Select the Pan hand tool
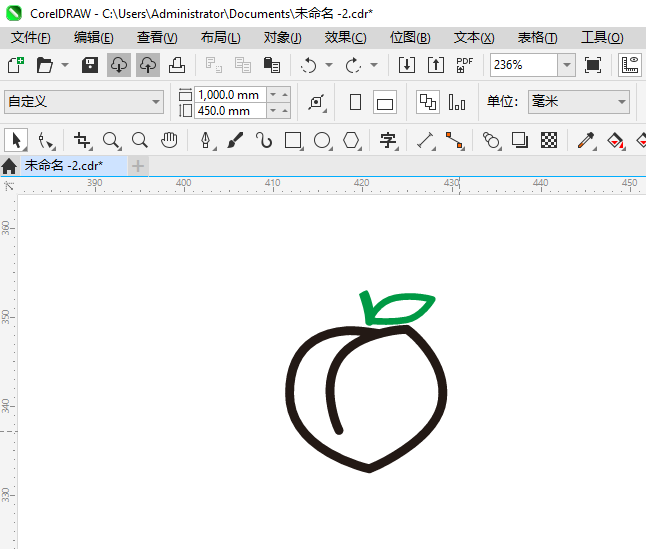Screen dimensions: 646x549 point(169,140)
